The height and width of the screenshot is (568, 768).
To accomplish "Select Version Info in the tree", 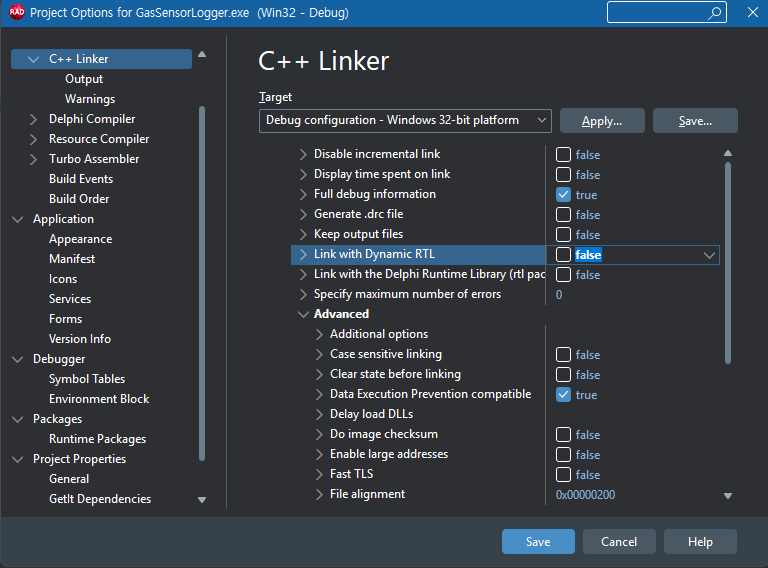I will pos(80,339).
